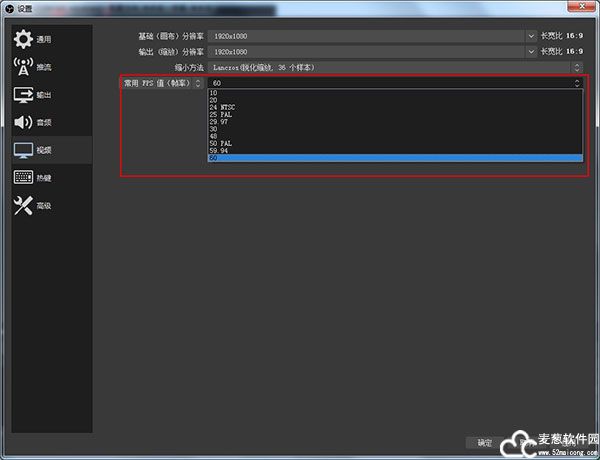
Task: Expand the base canvas resolution dropdown
Action: [531, 36]
